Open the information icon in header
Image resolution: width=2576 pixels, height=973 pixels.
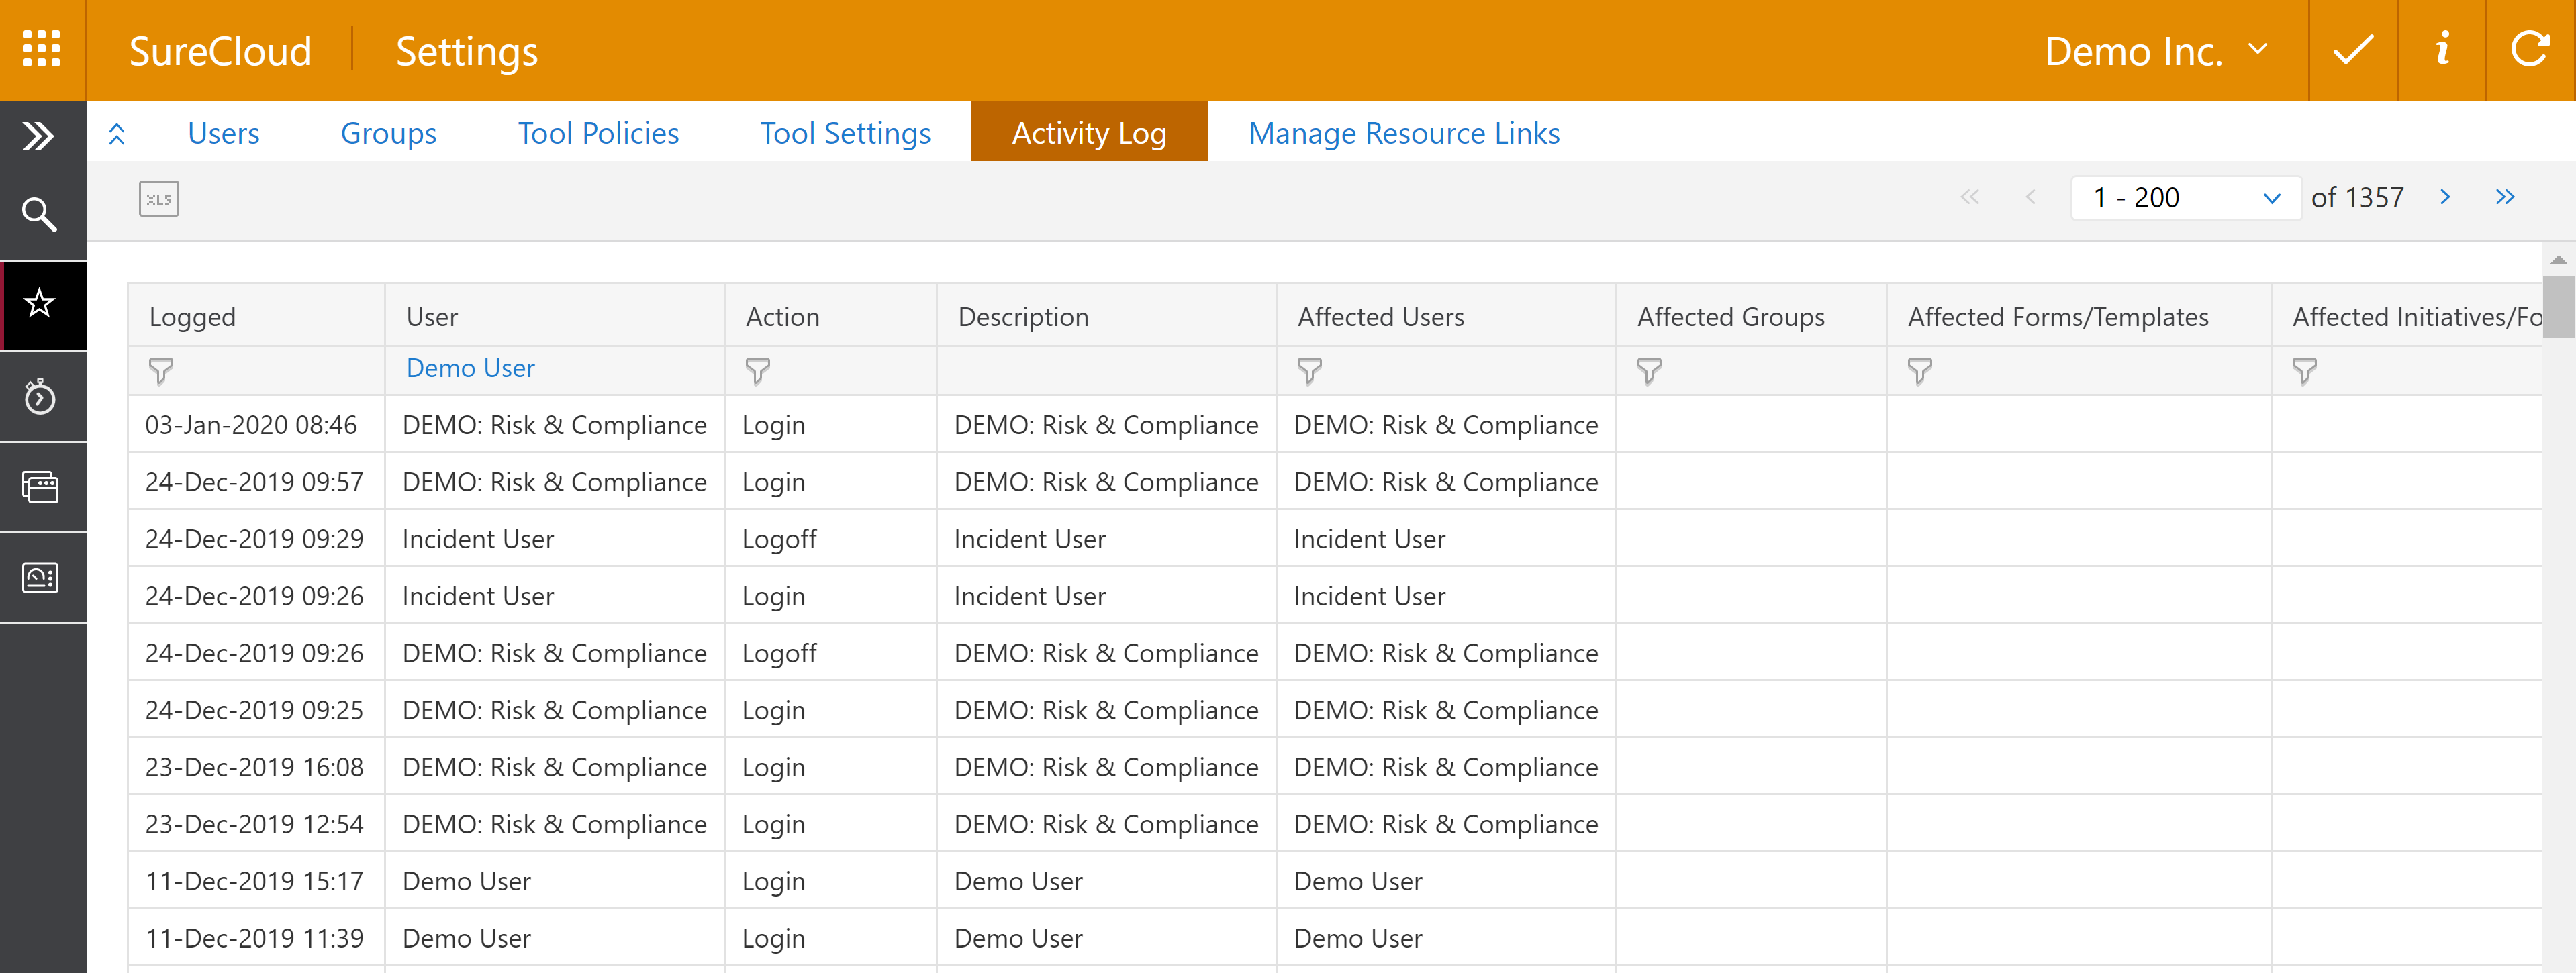point(2442,48)
